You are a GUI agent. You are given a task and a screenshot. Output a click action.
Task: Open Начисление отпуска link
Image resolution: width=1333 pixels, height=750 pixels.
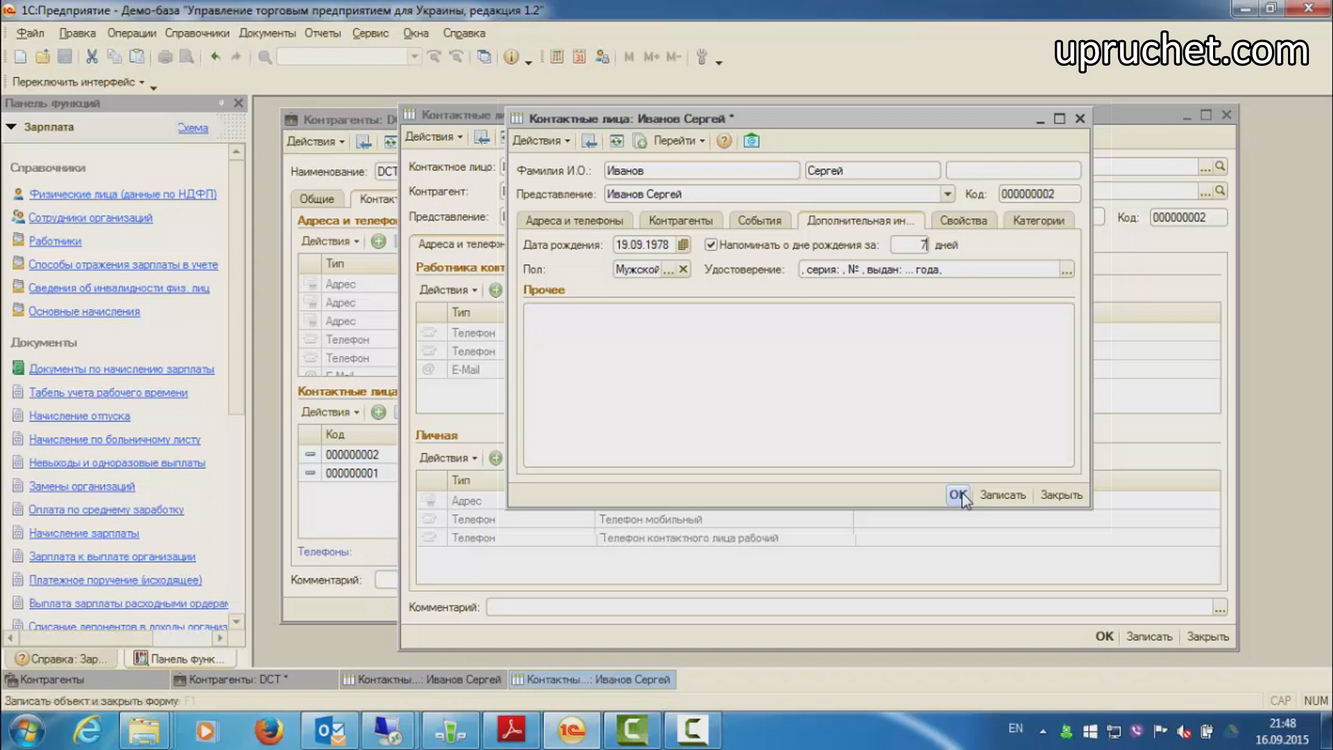79,416
